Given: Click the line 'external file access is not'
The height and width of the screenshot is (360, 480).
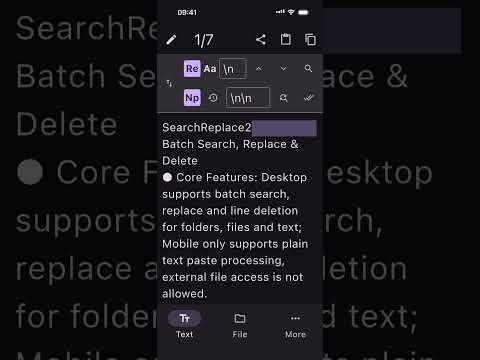Looking at the screenshot, I should tap(233, 277).
